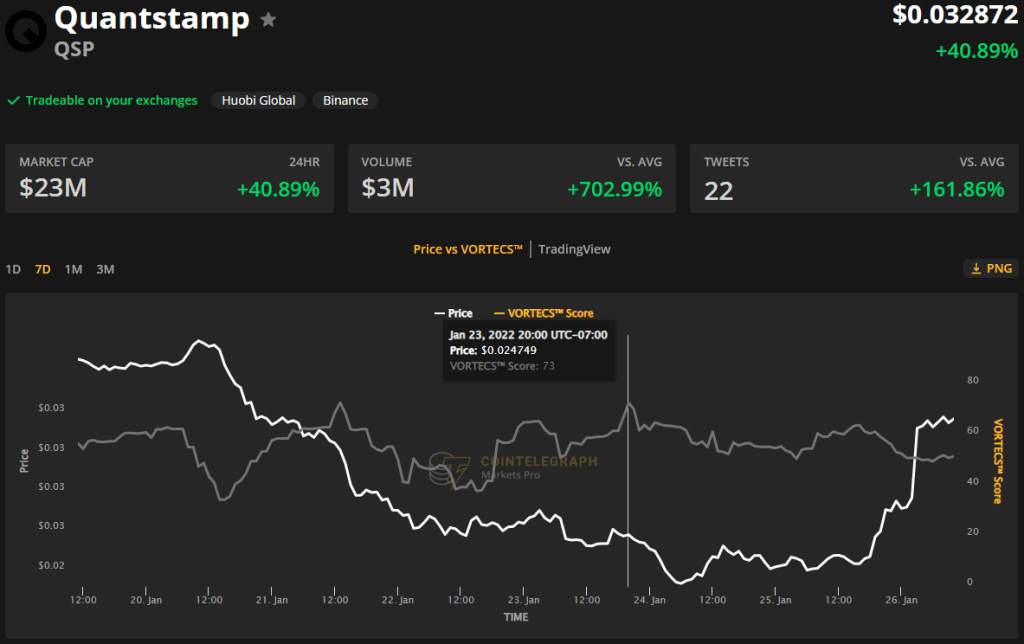Click the vertical crosshair marker on chart
The width and height of the screenshot is (1024, 644).
(628, 460)
